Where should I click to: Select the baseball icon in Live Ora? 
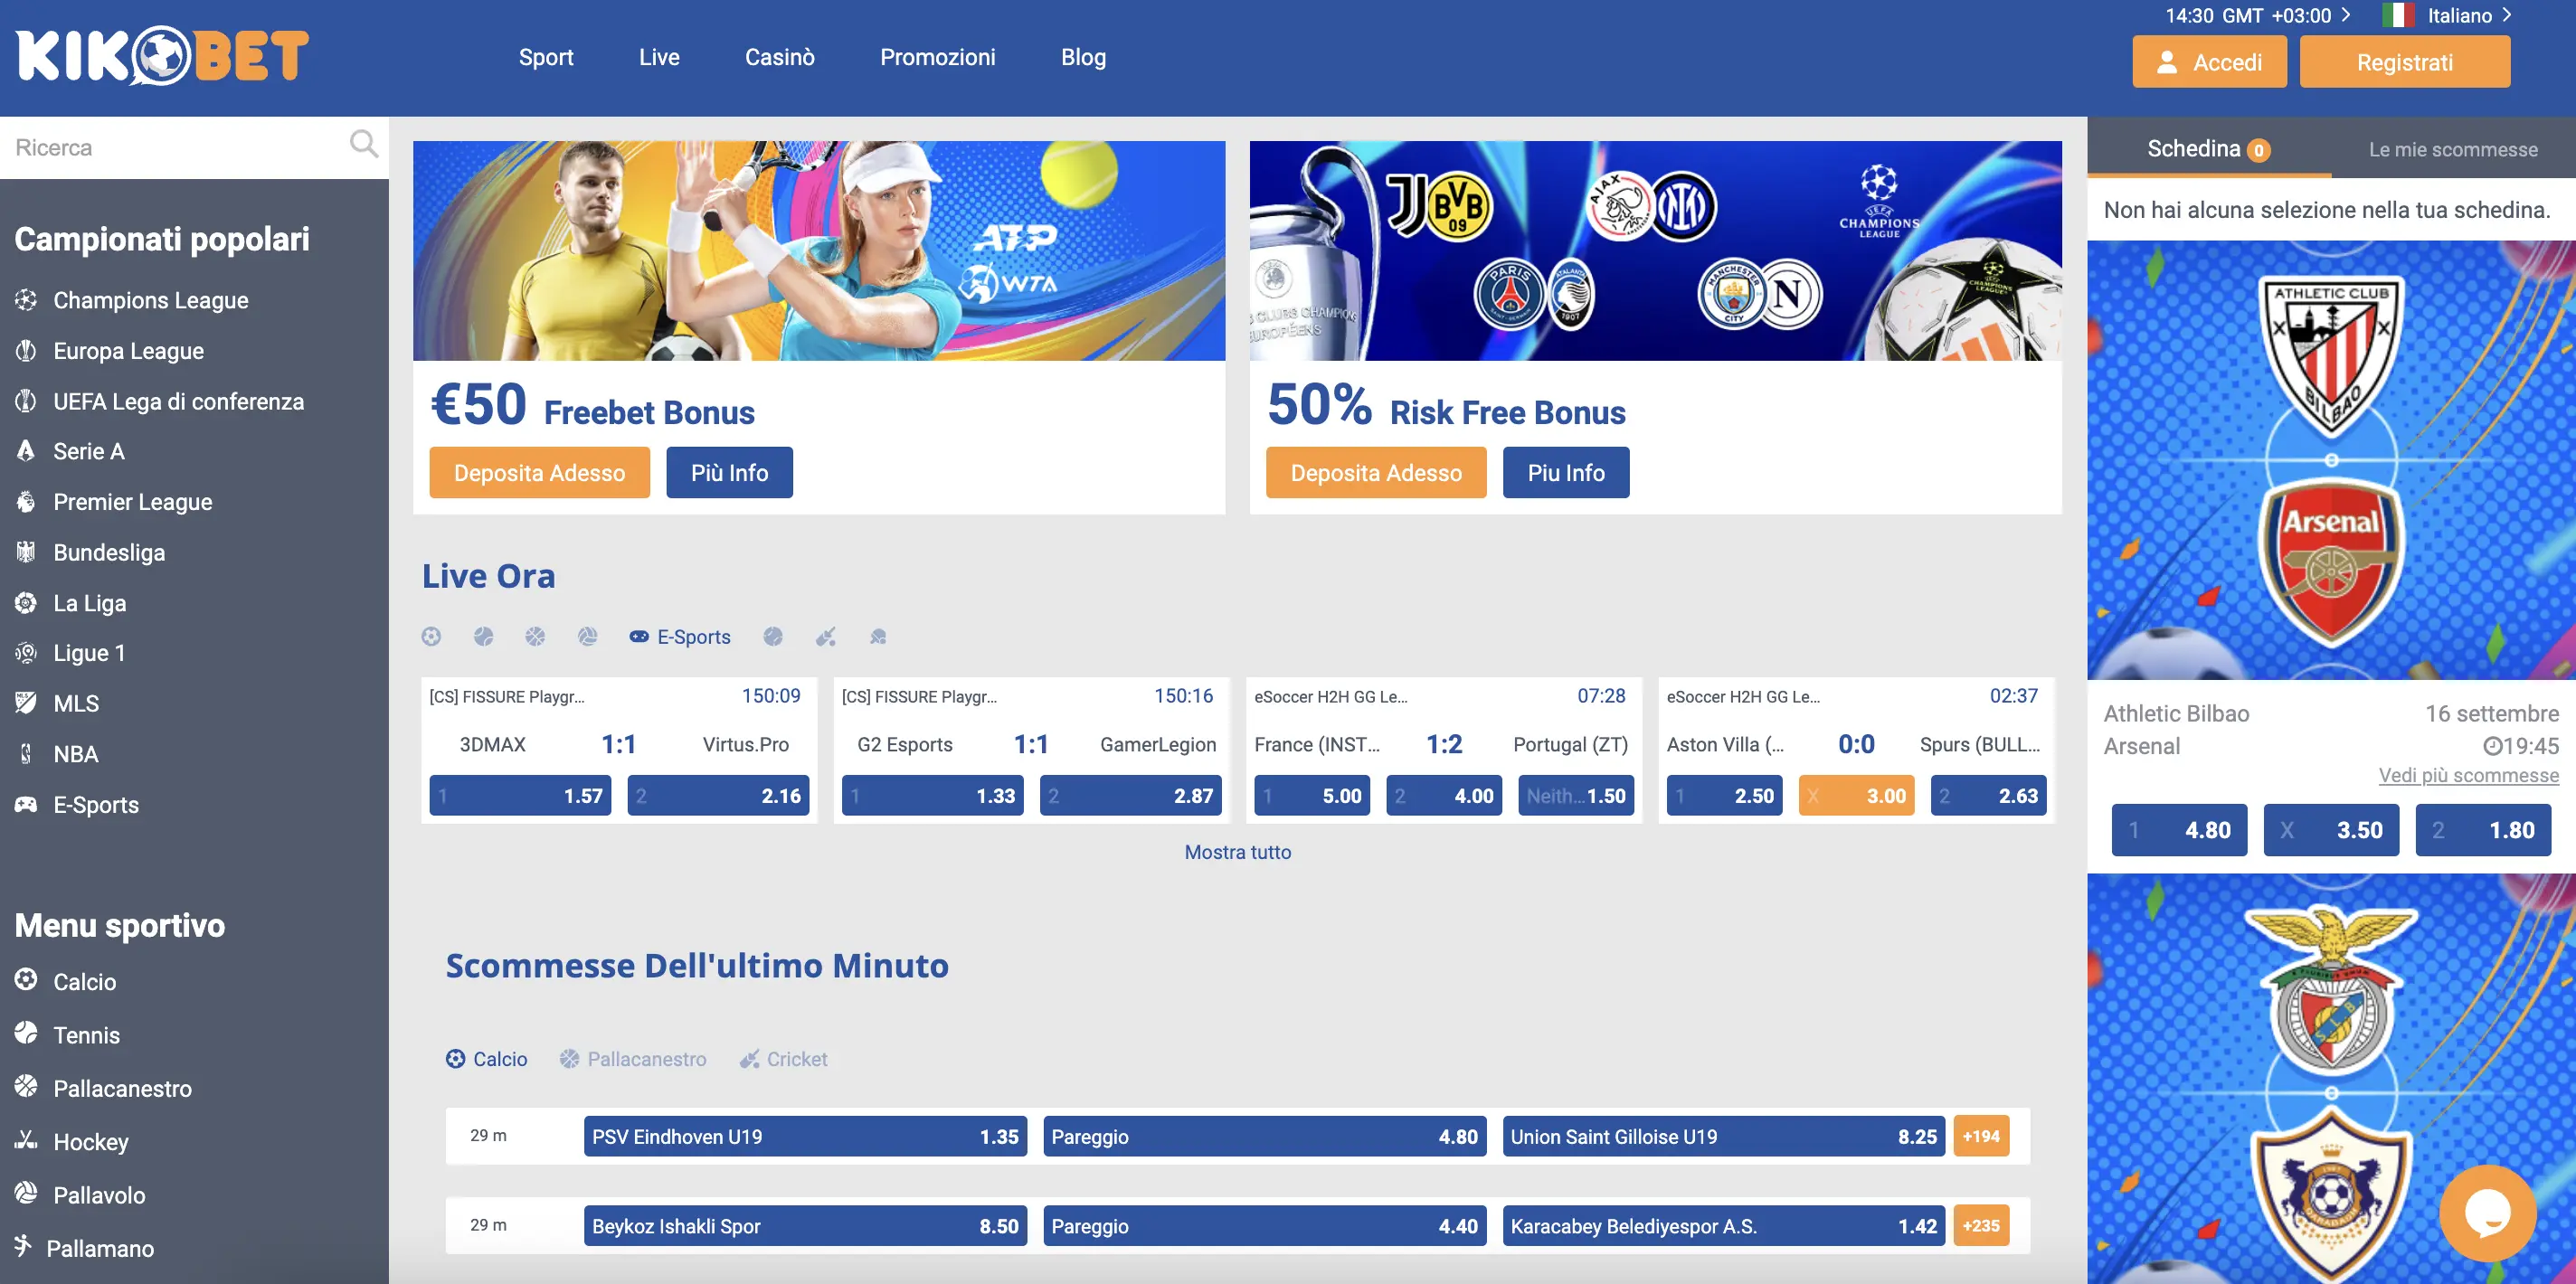pyautogui.click(x=773, y=637)
